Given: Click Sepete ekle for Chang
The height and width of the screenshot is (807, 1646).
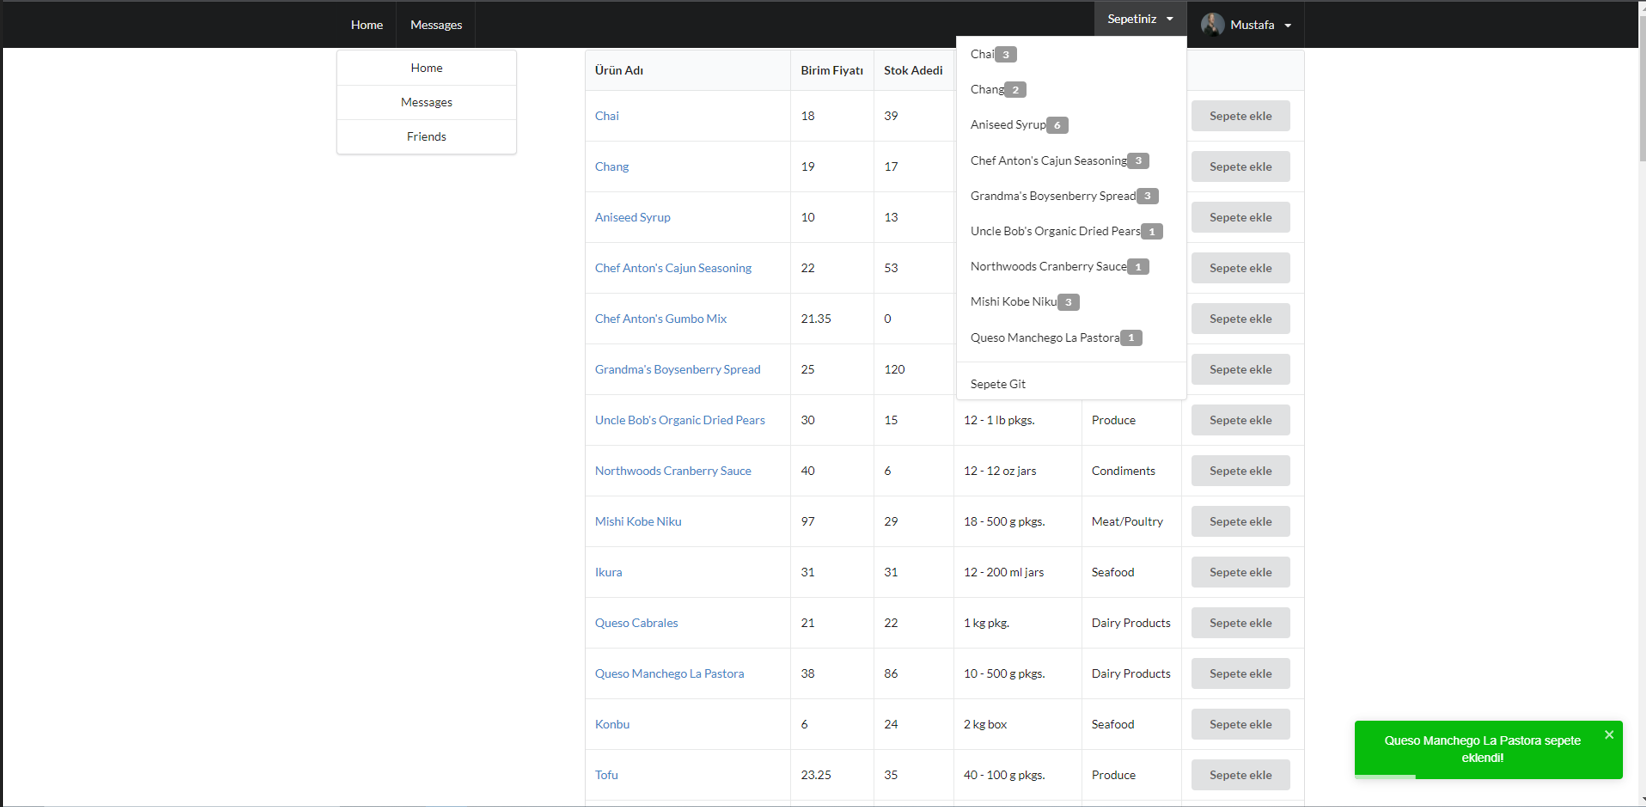Looking at the screenshot, I should pyautogui.click(x=1240, y=166).
